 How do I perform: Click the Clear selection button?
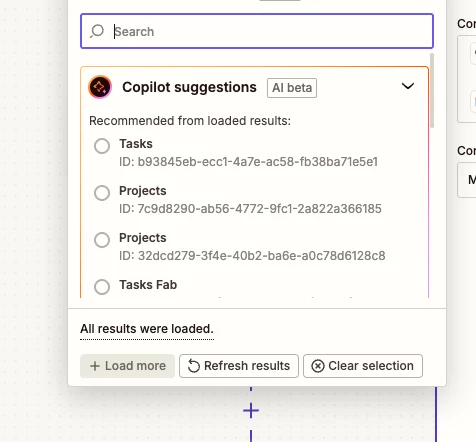(363, 366)
